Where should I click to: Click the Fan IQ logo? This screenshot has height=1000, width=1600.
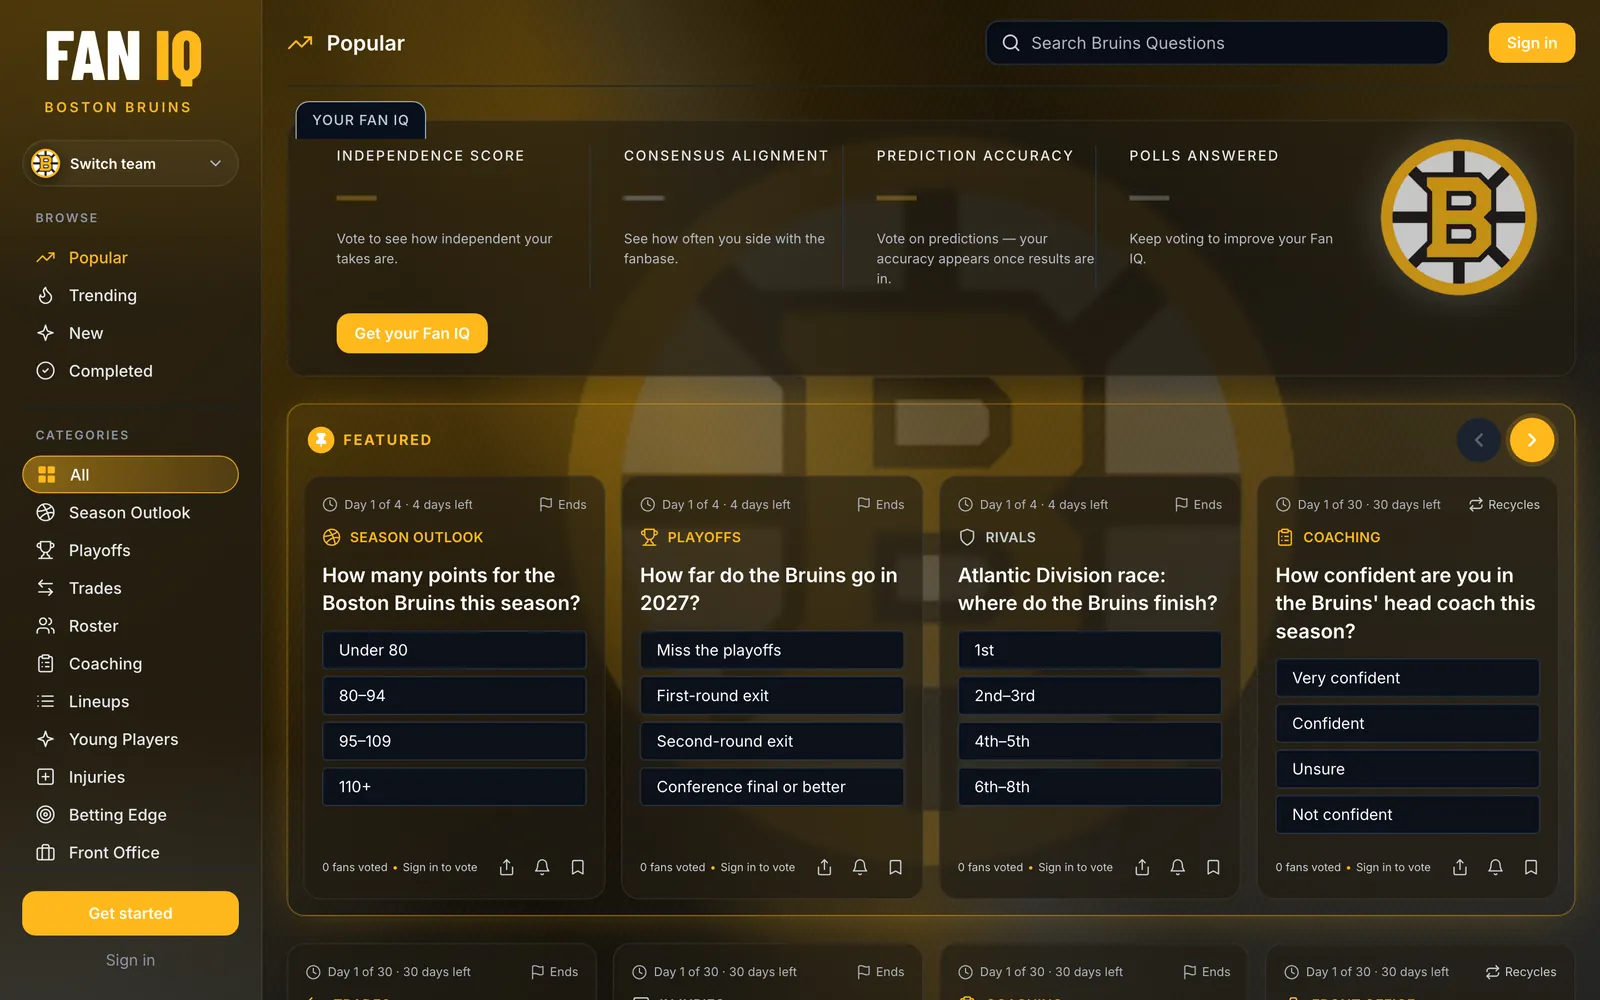[123, 57]
